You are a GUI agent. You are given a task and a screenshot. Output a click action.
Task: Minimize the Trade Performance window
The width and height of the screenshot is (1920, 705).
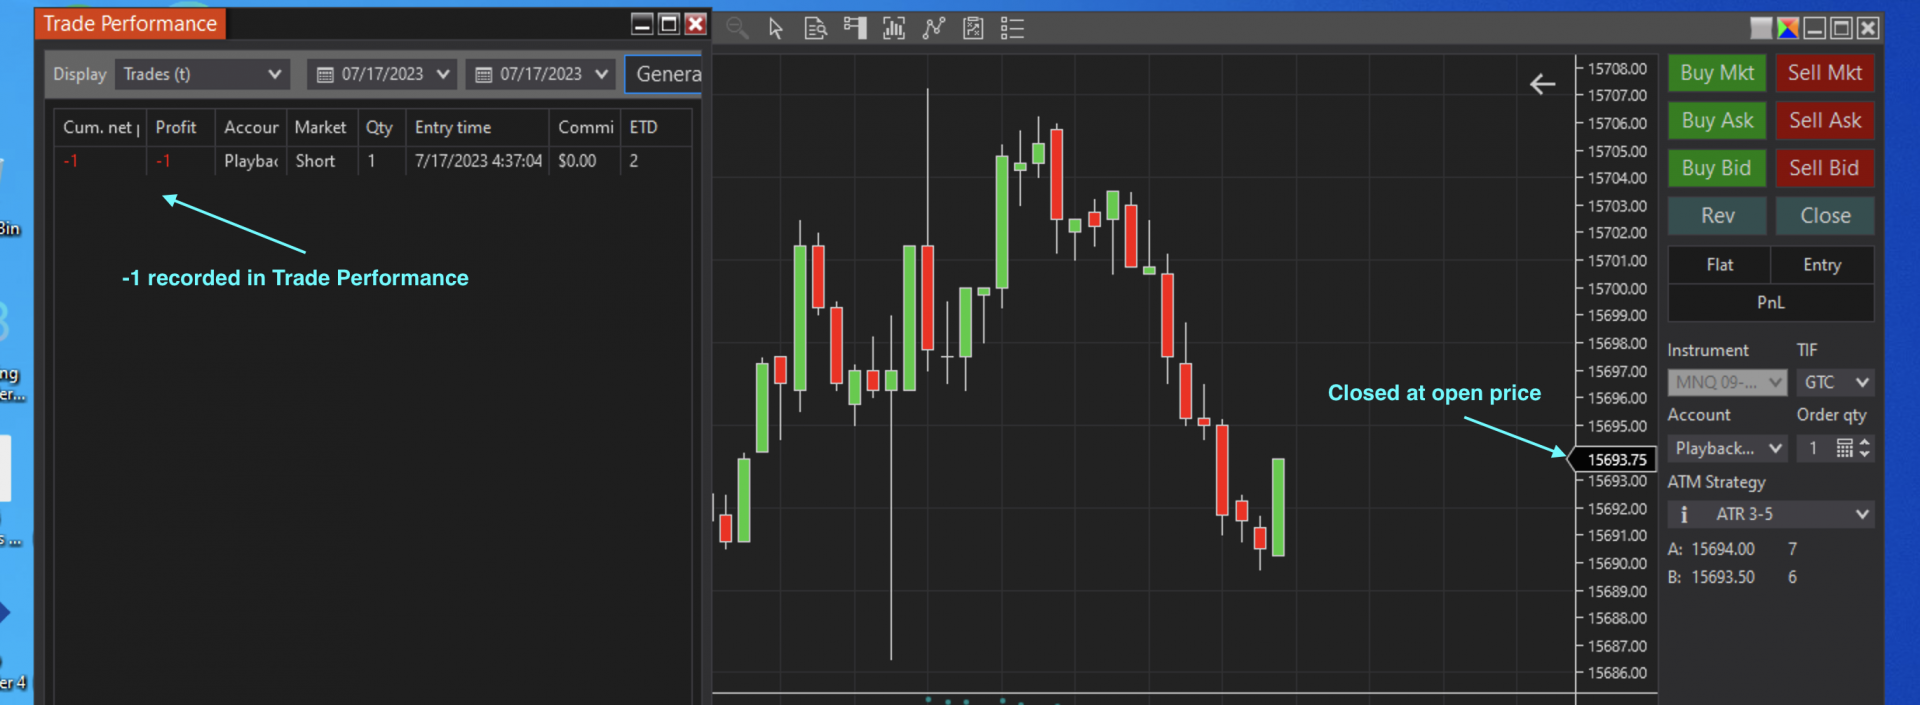[x=643, y=24]
